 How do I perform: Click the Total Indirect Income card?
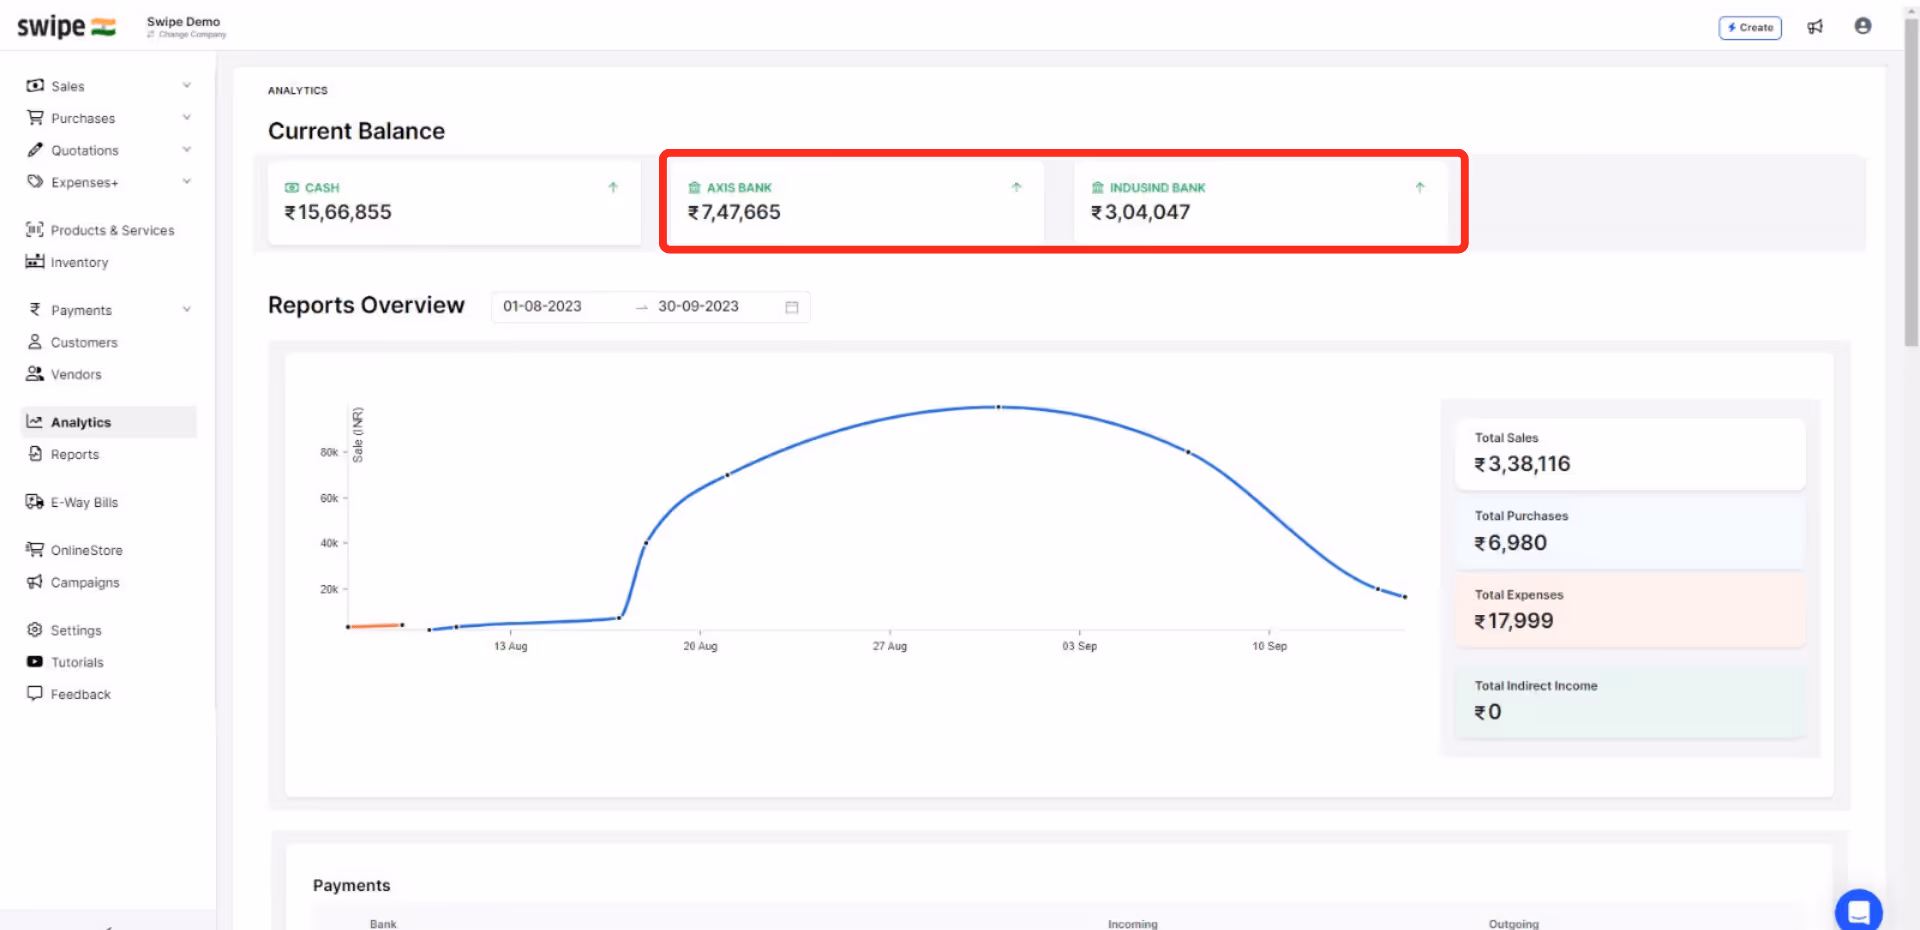1630,701
